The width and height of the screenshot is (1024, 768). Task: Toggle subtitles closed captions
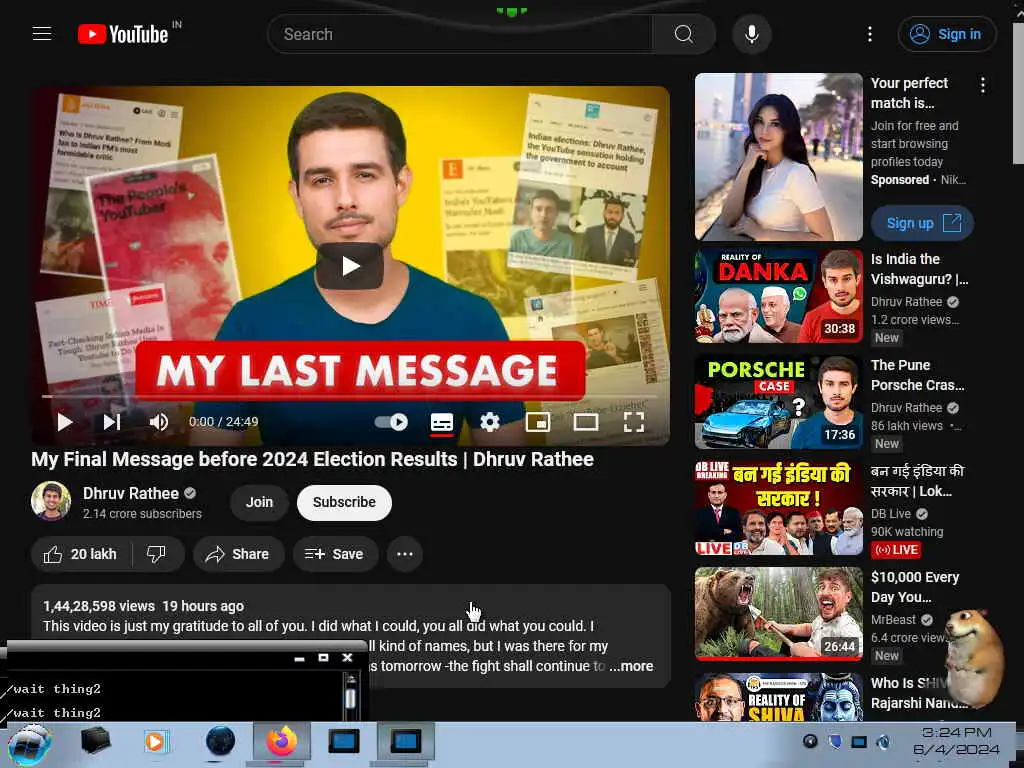pyautogui.click(x=442, y=423)
